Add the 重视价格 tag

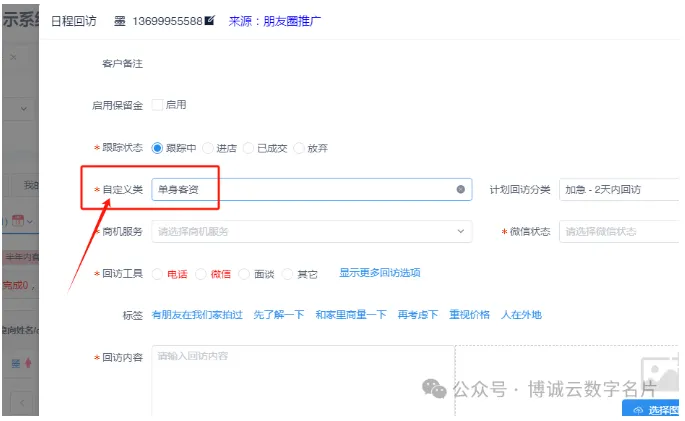point(469,314)
